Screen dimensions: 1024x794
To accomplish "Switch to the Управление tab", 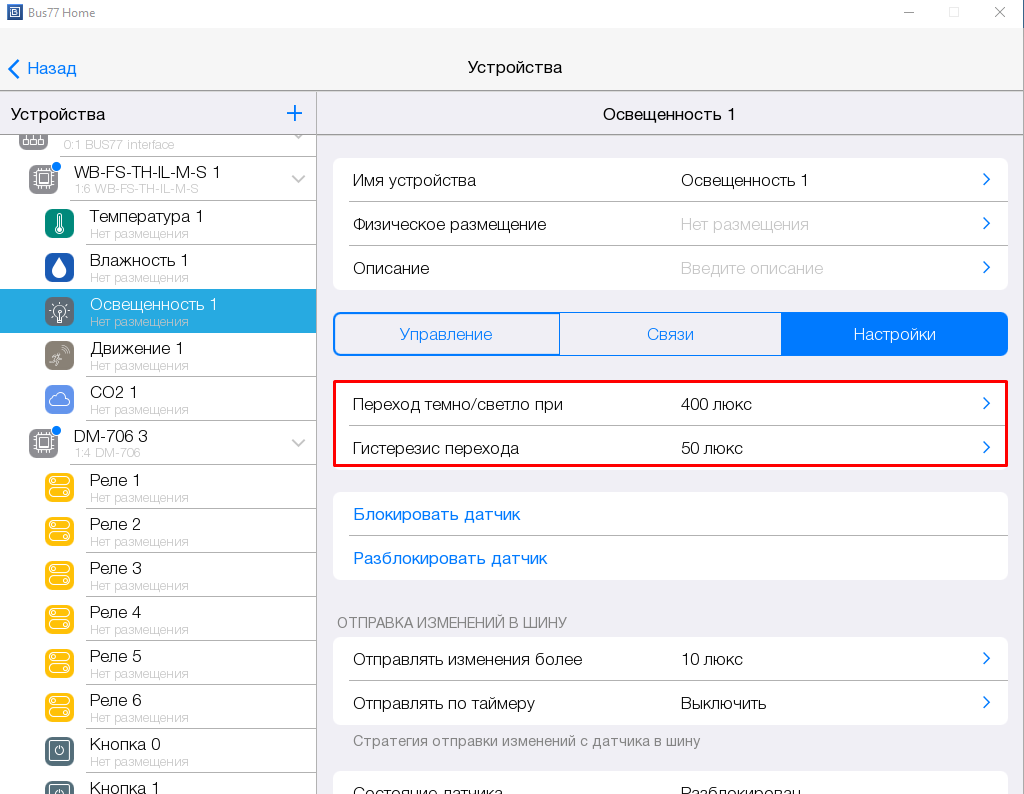I will [x=446, y=335].
